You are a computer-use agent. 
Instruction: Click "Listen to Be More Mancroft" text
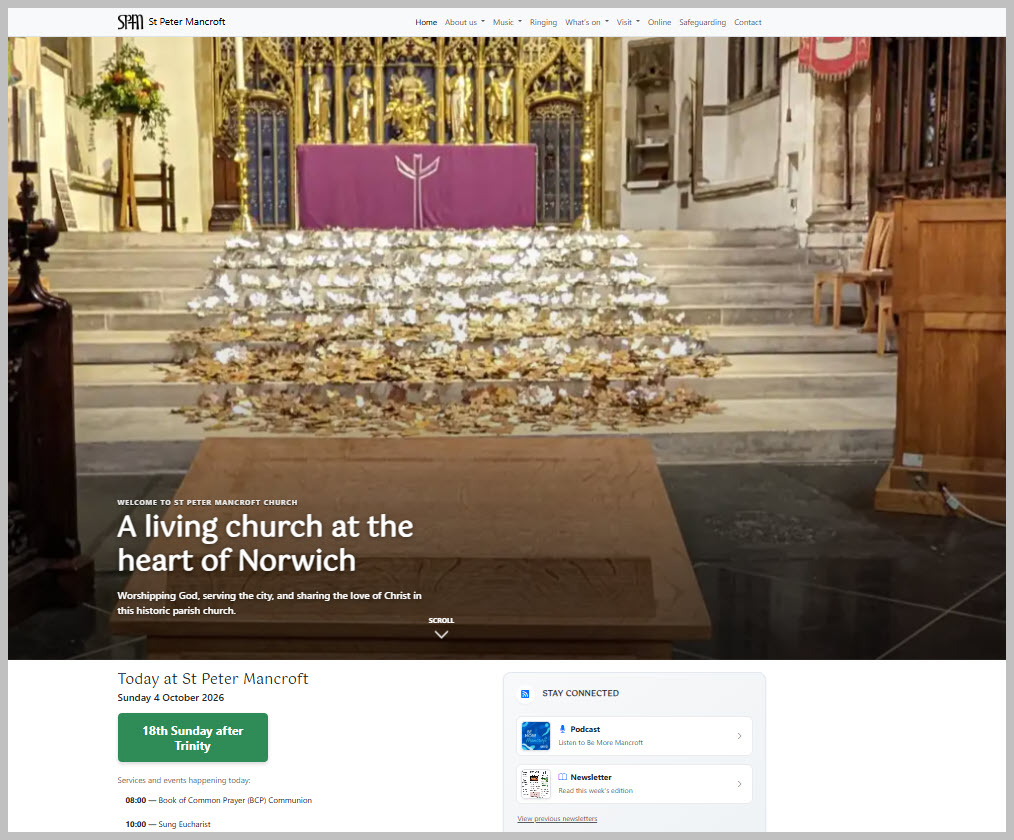(x=601, y=742)
